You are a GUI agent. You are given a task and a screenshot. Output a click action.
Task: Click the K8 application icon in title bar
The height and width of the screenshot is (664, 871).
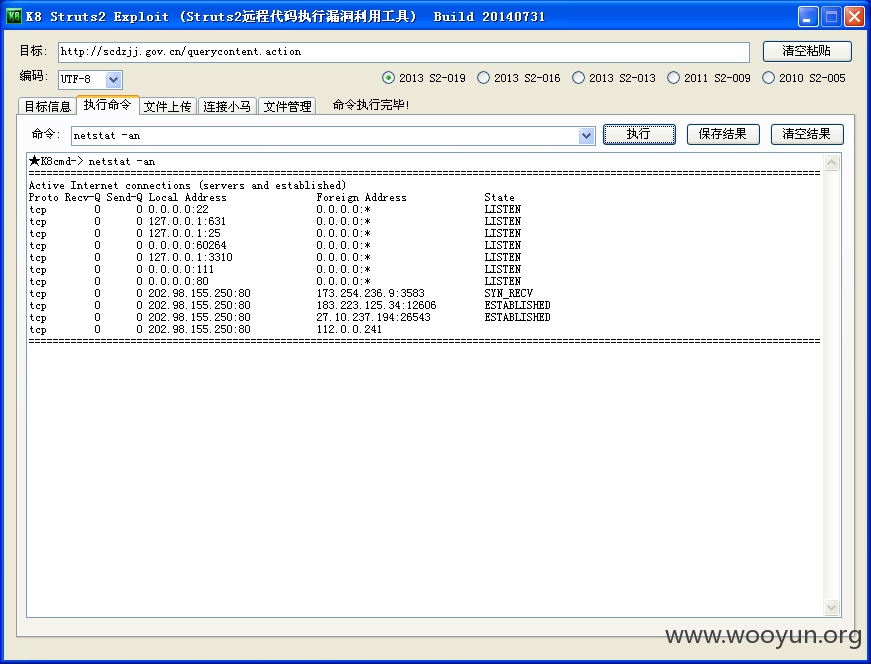pos(13,16)
